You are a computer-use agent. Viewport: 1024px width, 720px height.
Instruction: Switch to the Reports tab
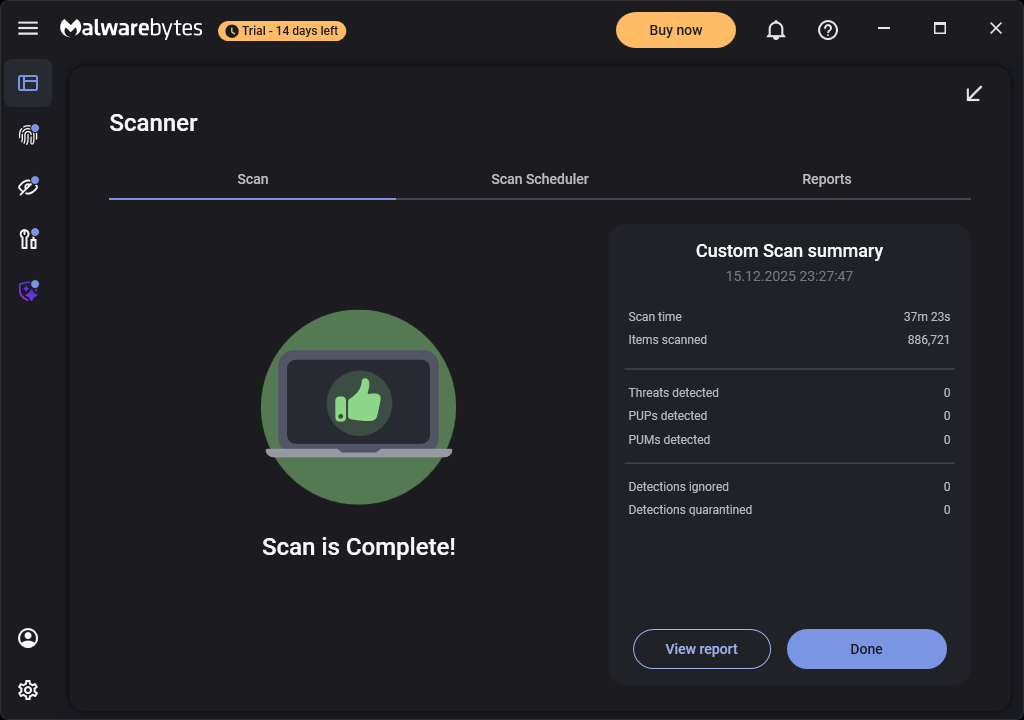[x=827, y=179]
